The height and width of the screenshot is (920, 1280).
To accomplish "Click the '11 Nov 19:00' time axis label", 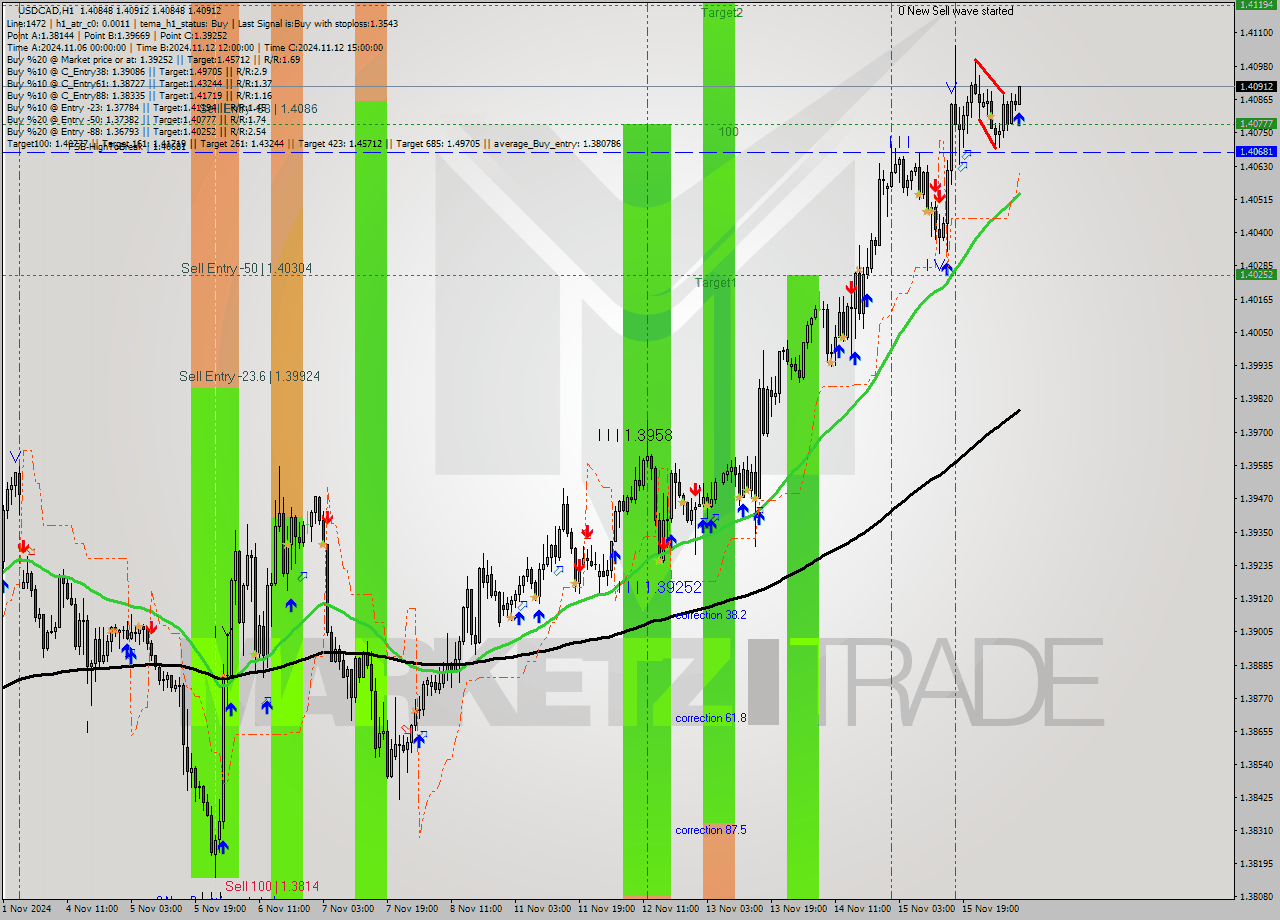I will (x=606, y=909).
